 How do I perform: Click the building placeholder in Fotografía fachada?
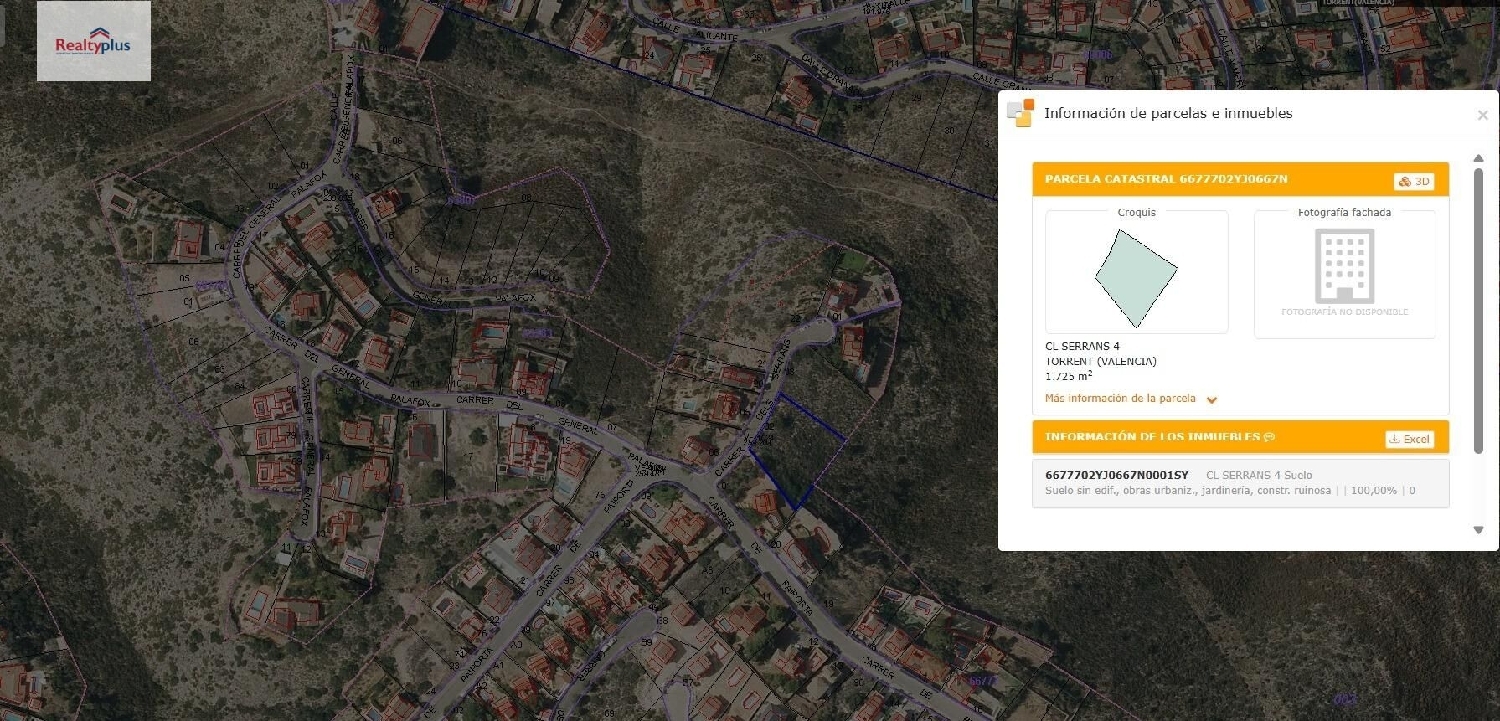1344,266
